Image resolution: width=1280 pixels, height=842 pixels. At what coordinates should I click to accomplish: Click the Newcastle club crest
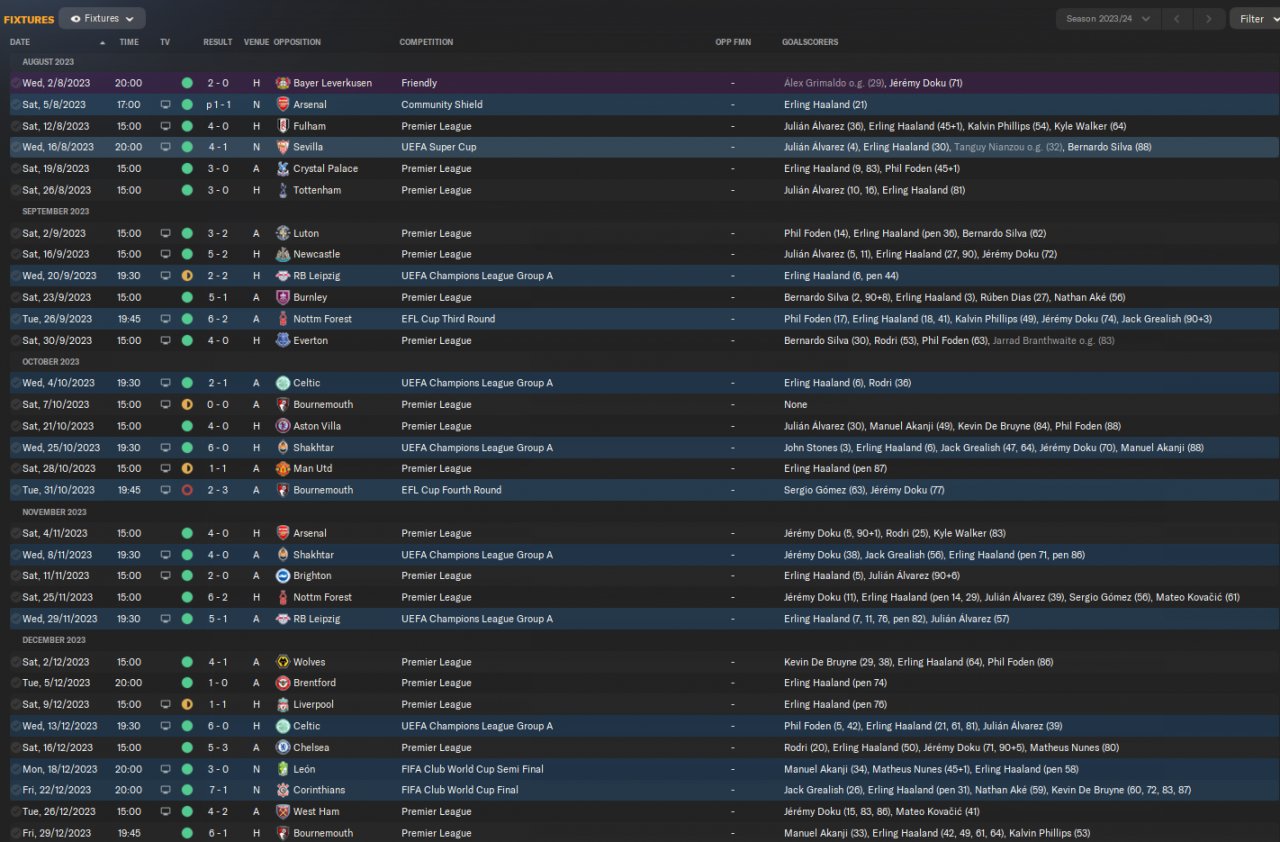(x=283, y=254)
